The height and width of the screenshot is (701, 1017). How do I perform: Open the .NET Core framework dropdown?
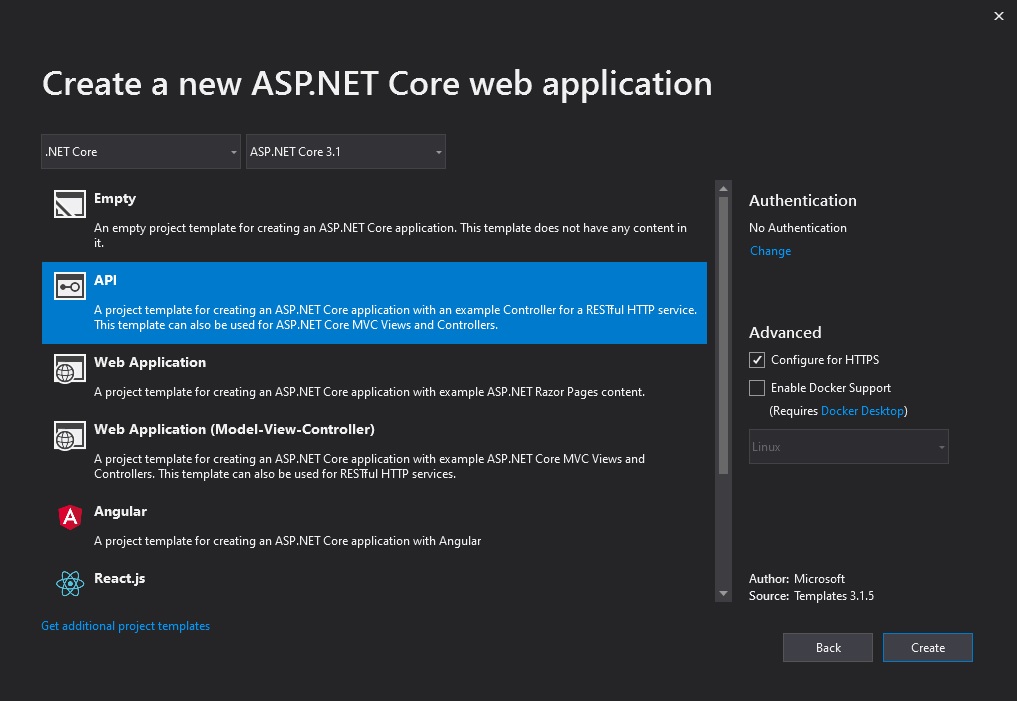141,152
